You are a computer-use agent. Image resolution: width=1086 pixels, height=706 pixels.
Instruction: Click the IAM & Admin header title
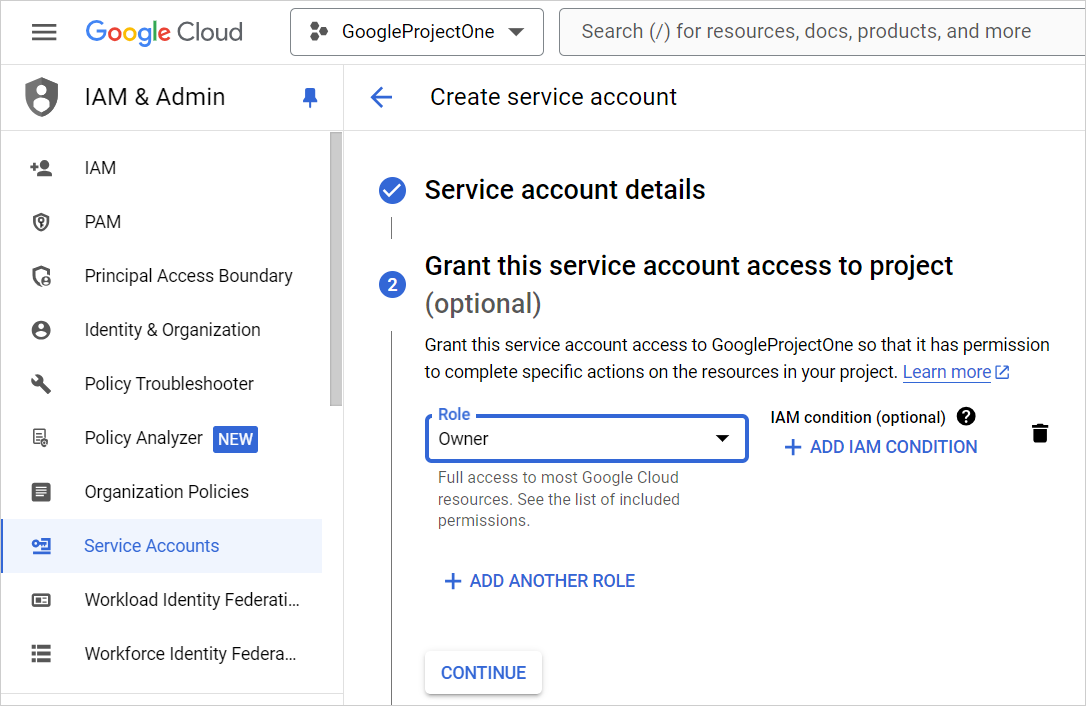[154, 97]
